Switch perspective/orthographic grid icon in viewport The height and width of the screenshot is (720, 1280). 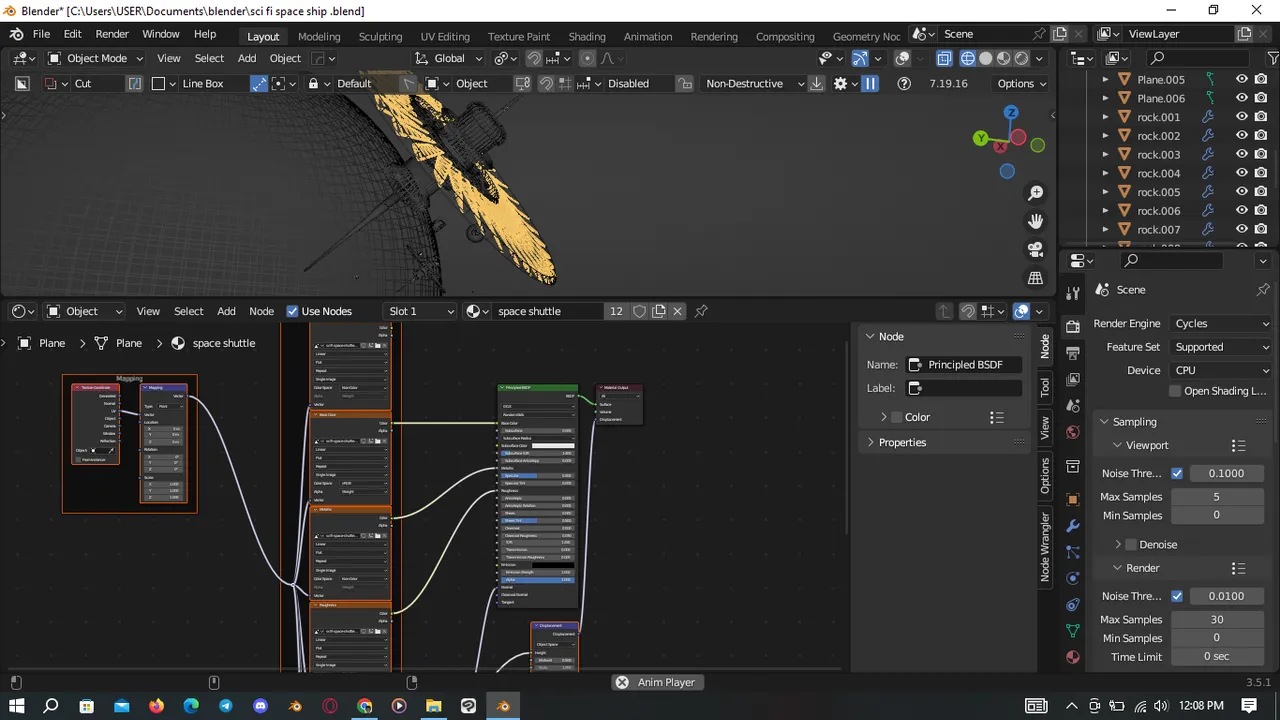[1036, 278]
